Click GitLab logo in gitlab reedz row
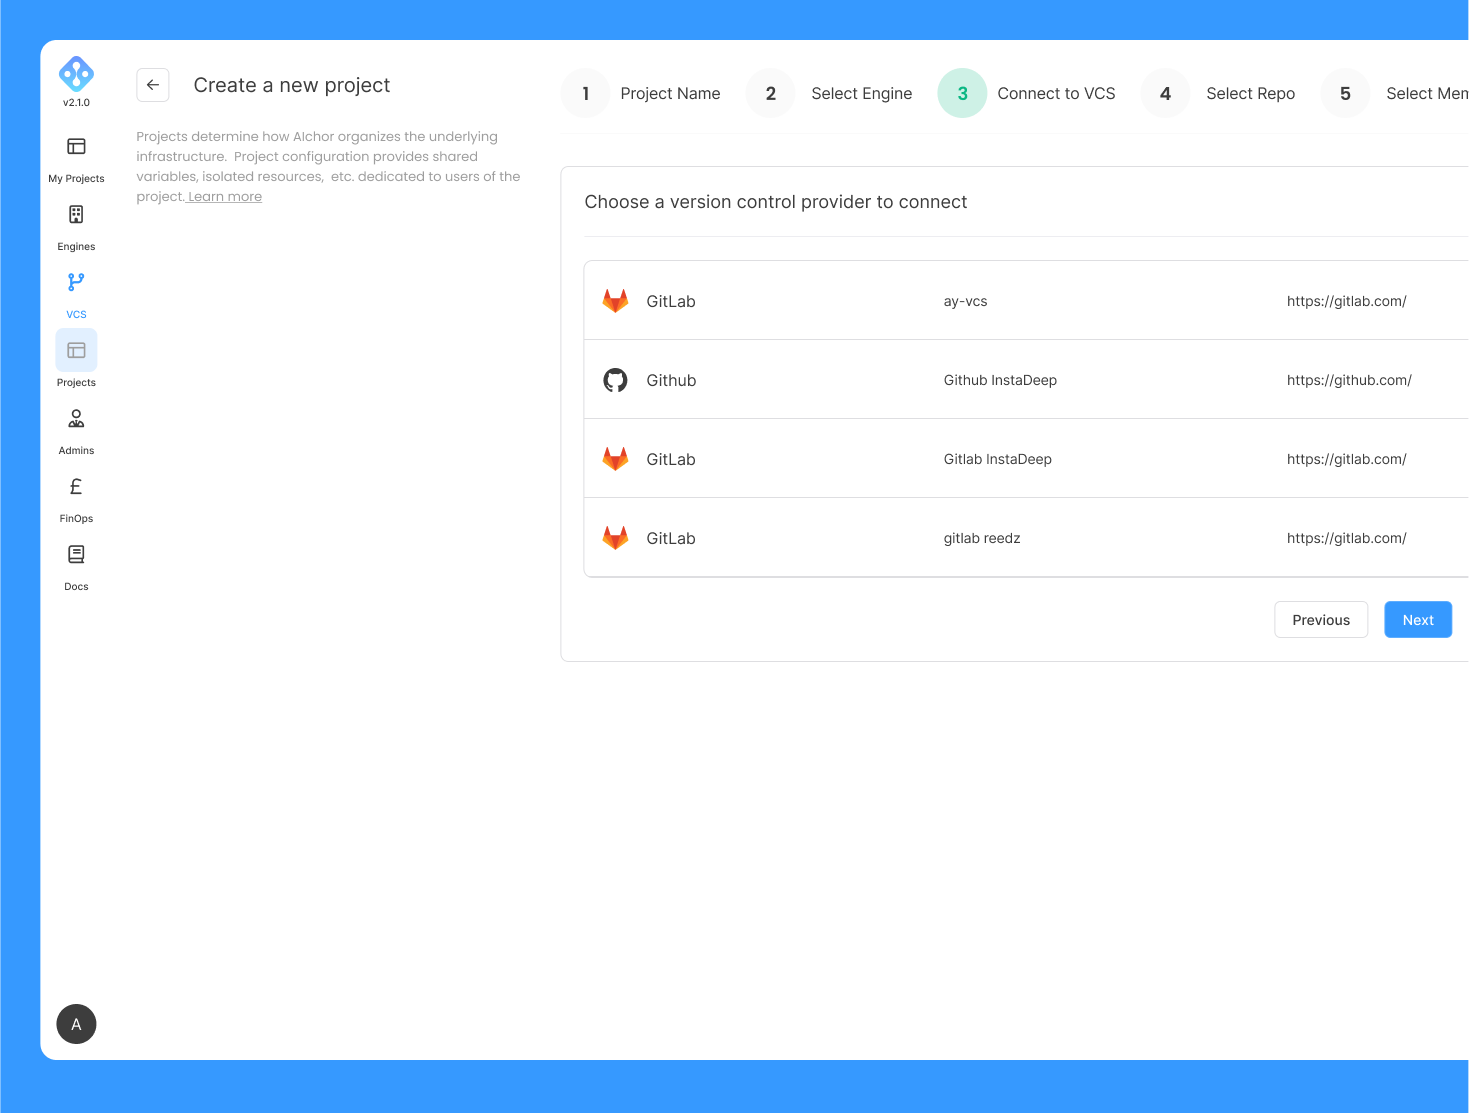 point(615,538)
